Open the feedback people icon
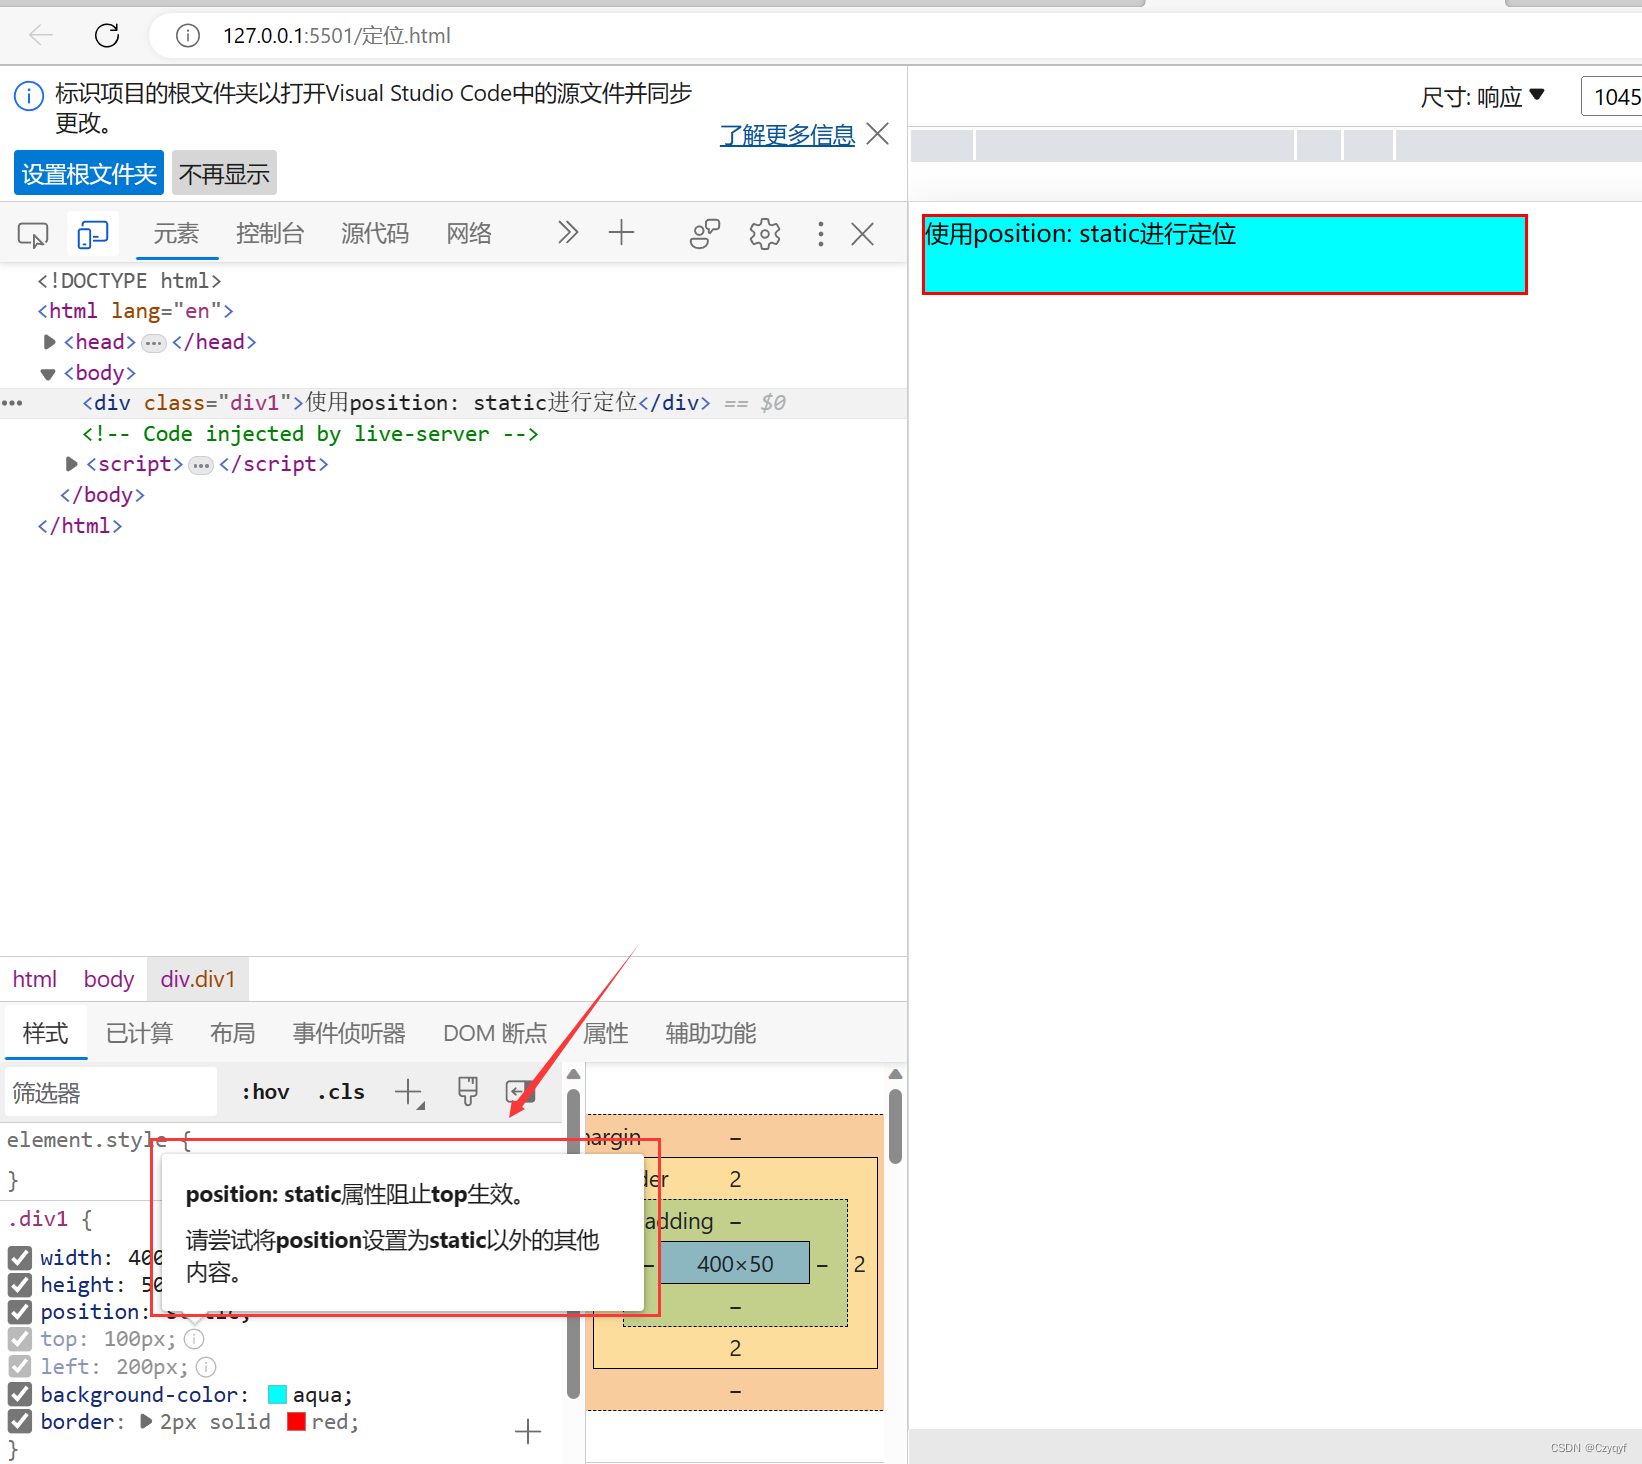Image resolution: width=1642 pixels, height=1464 pixels. pyautogui.click(x=705, y=234)
